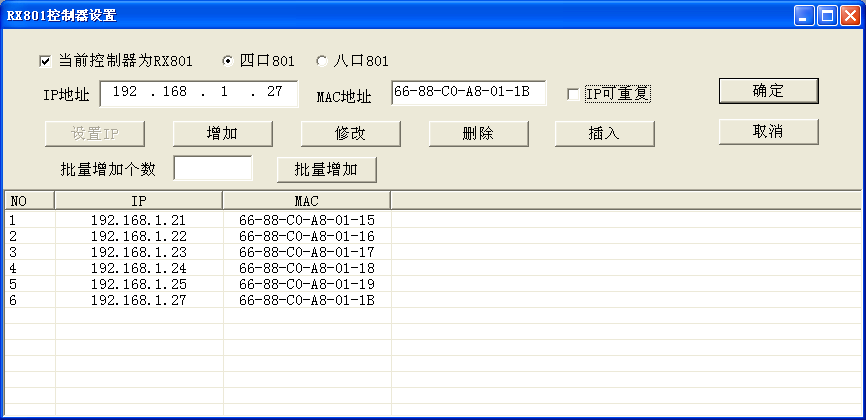866x420 pixels.
Task: Maximize the RX801控制器设置 window
Action: (827, 15)
